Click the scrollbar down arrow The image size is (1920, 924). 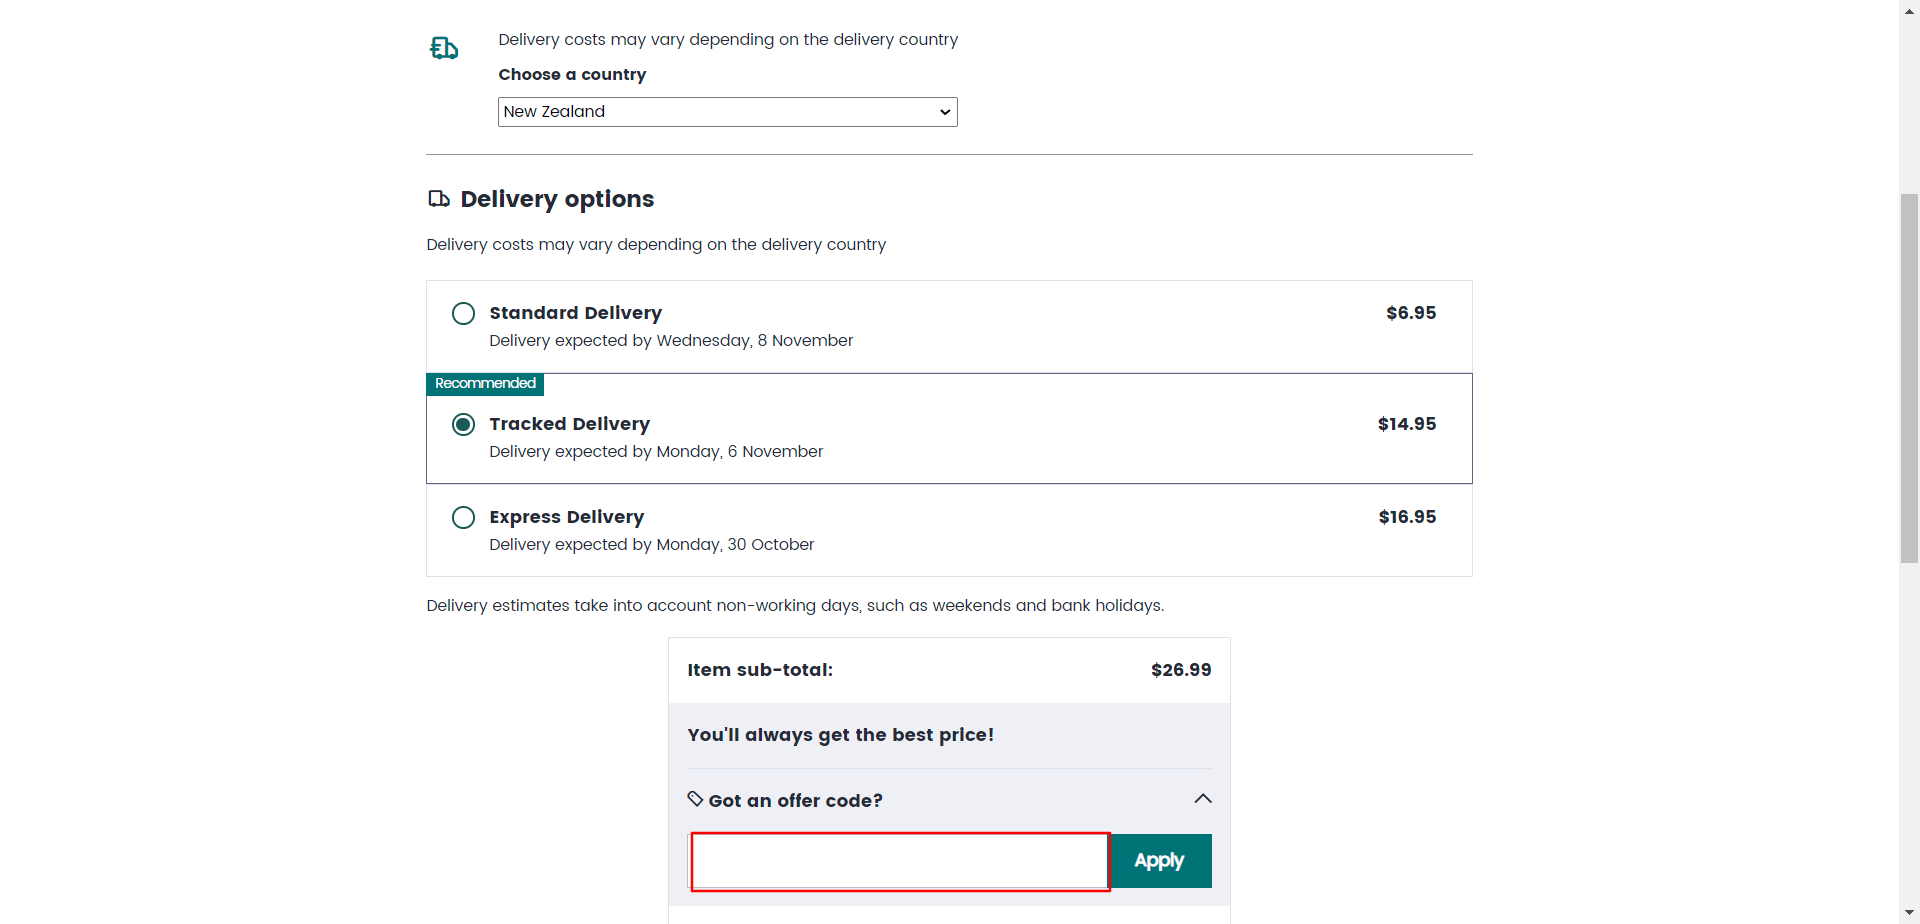tap(1908, 913)
